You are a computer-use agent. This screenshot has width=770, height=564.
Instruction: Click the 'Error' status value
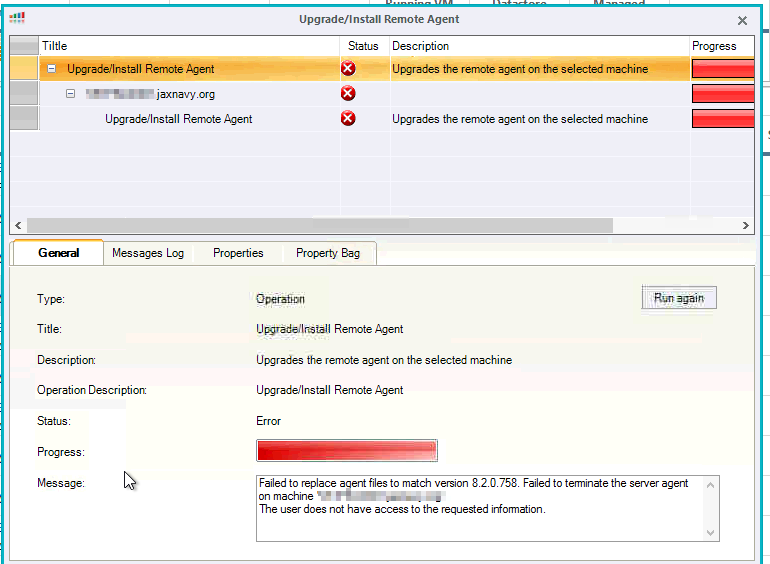[269, 421]
